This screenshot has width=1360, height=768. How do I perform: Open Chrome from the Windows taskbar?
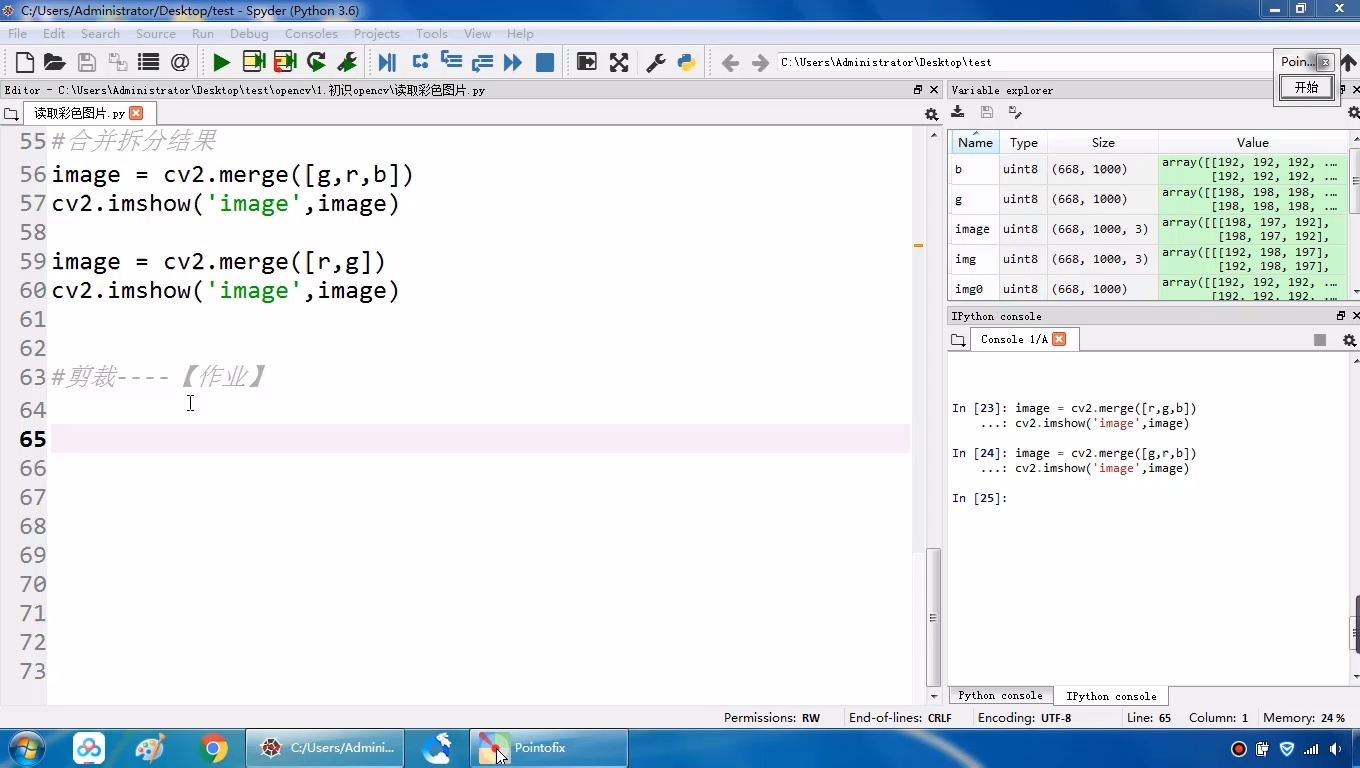pos(212,748)
